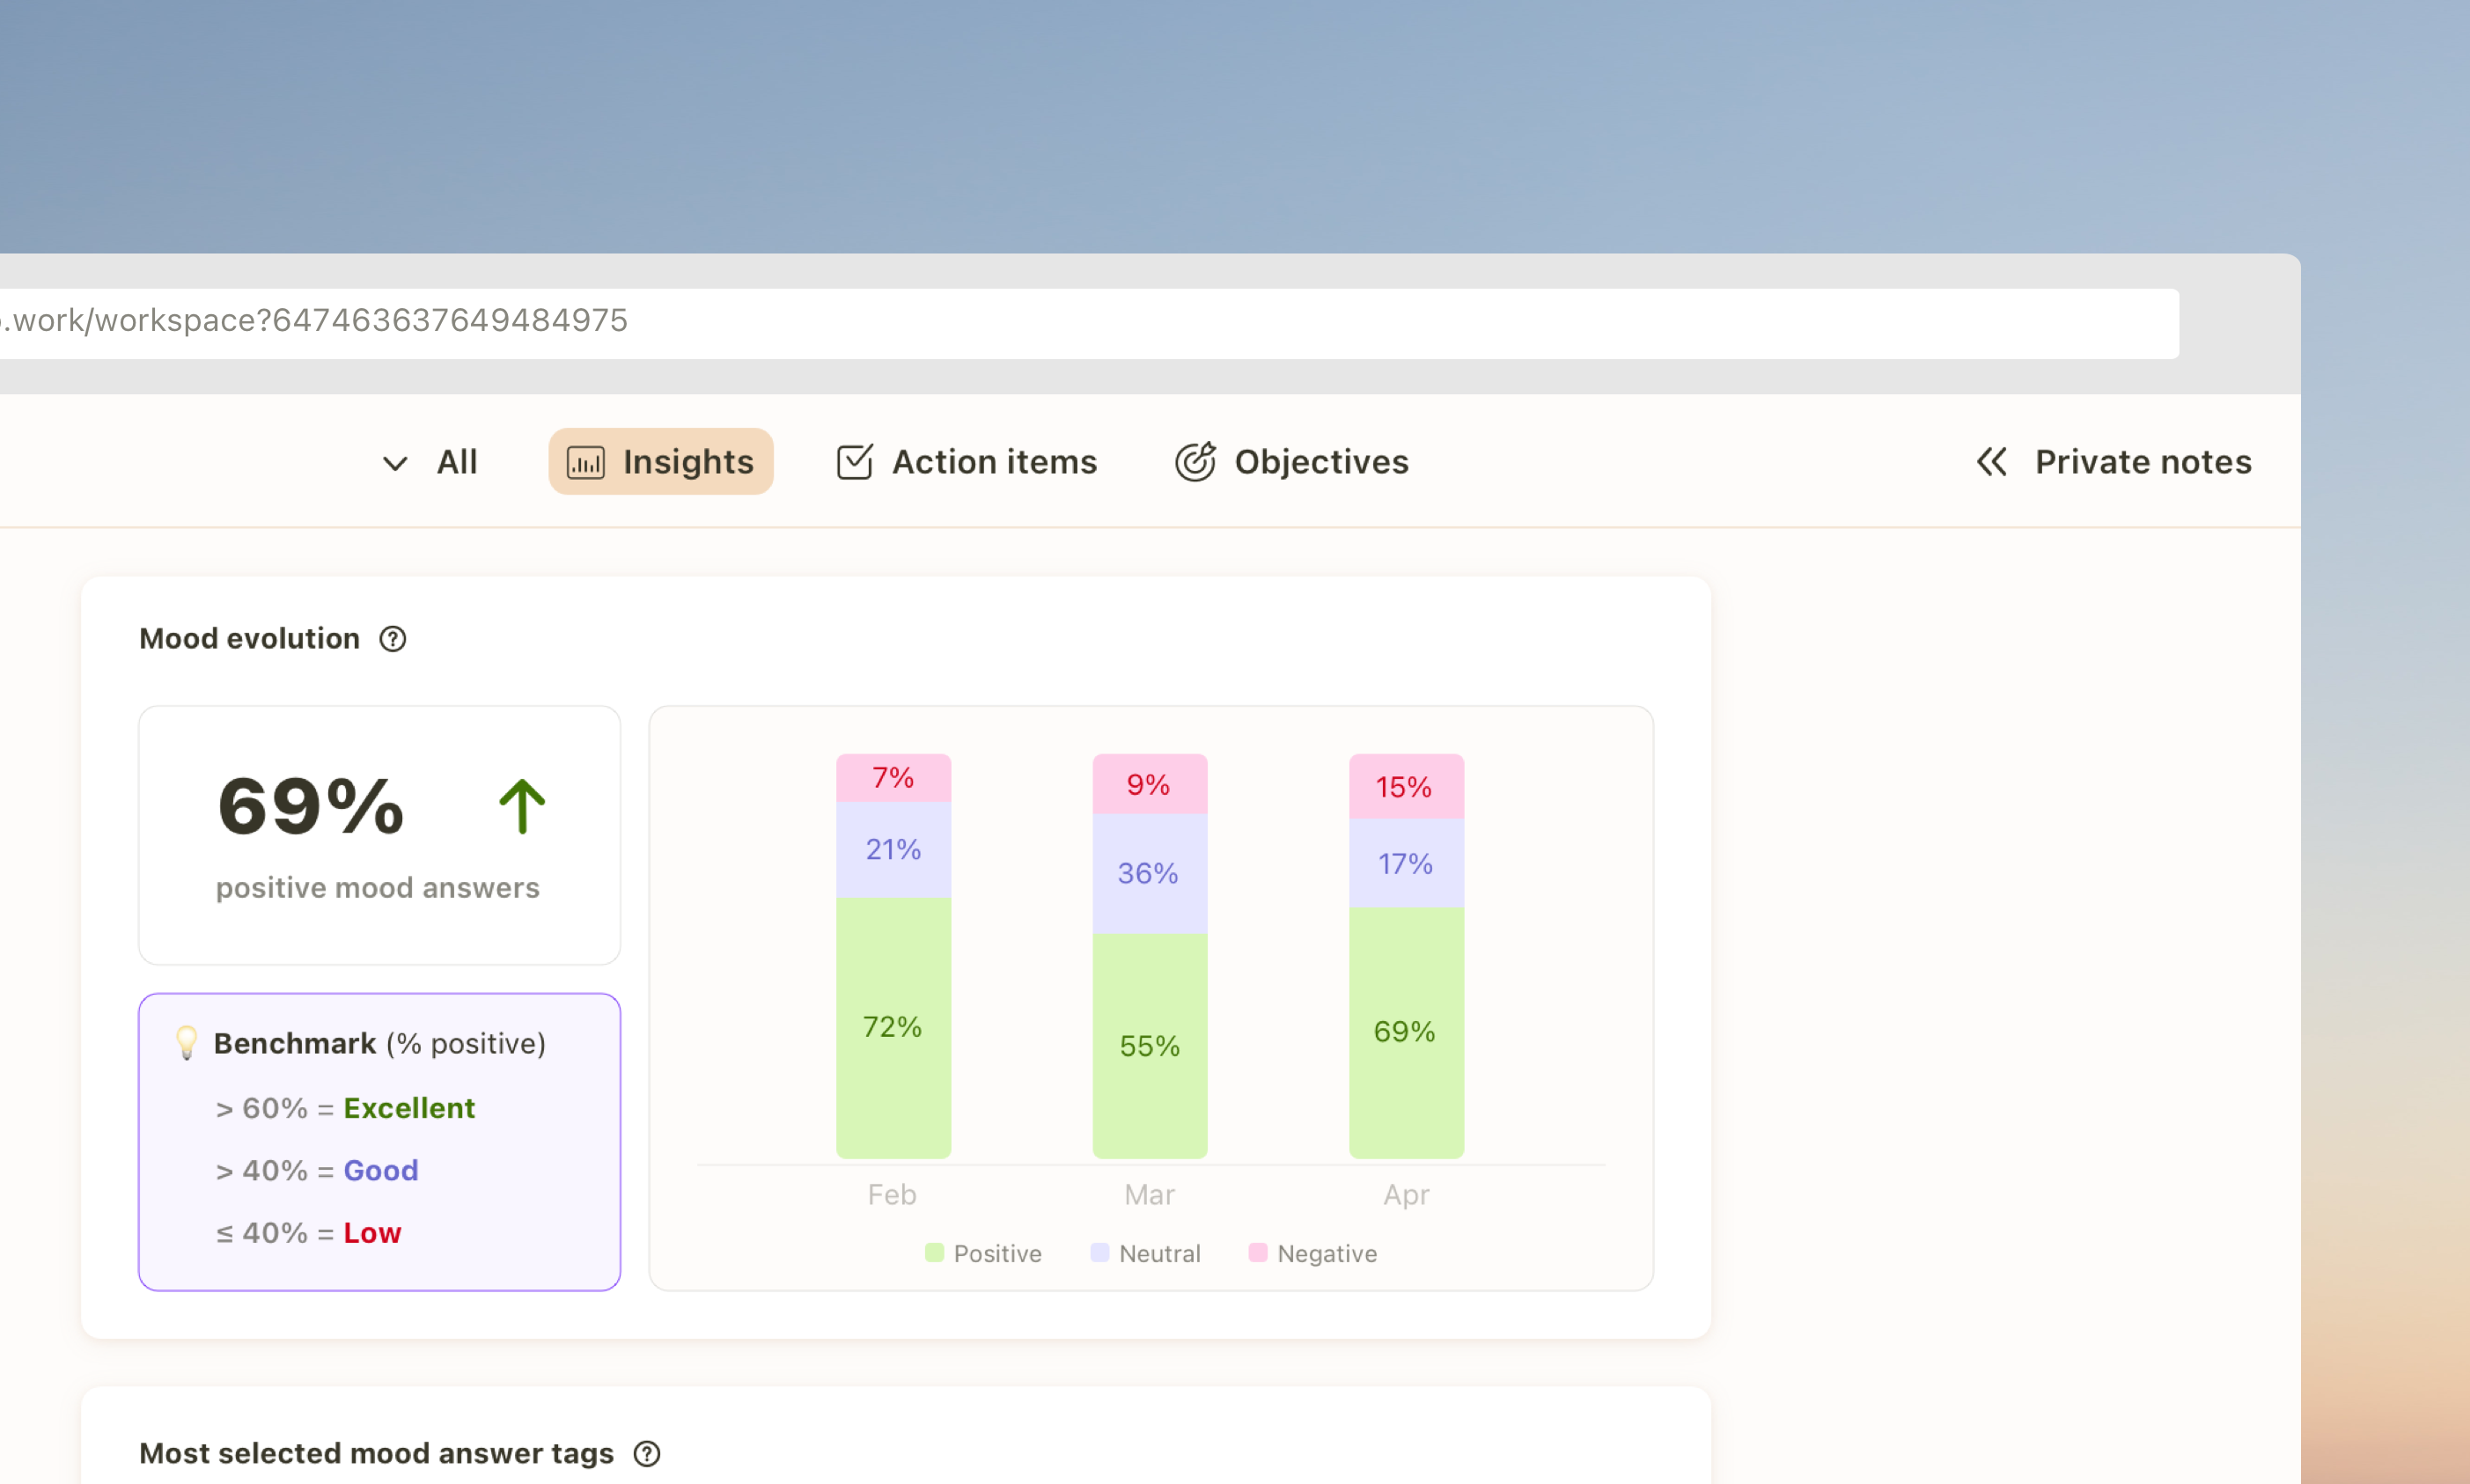Click the Feb axis label
This screenshot has width=2470, height=1484.
coord(891,1194)
